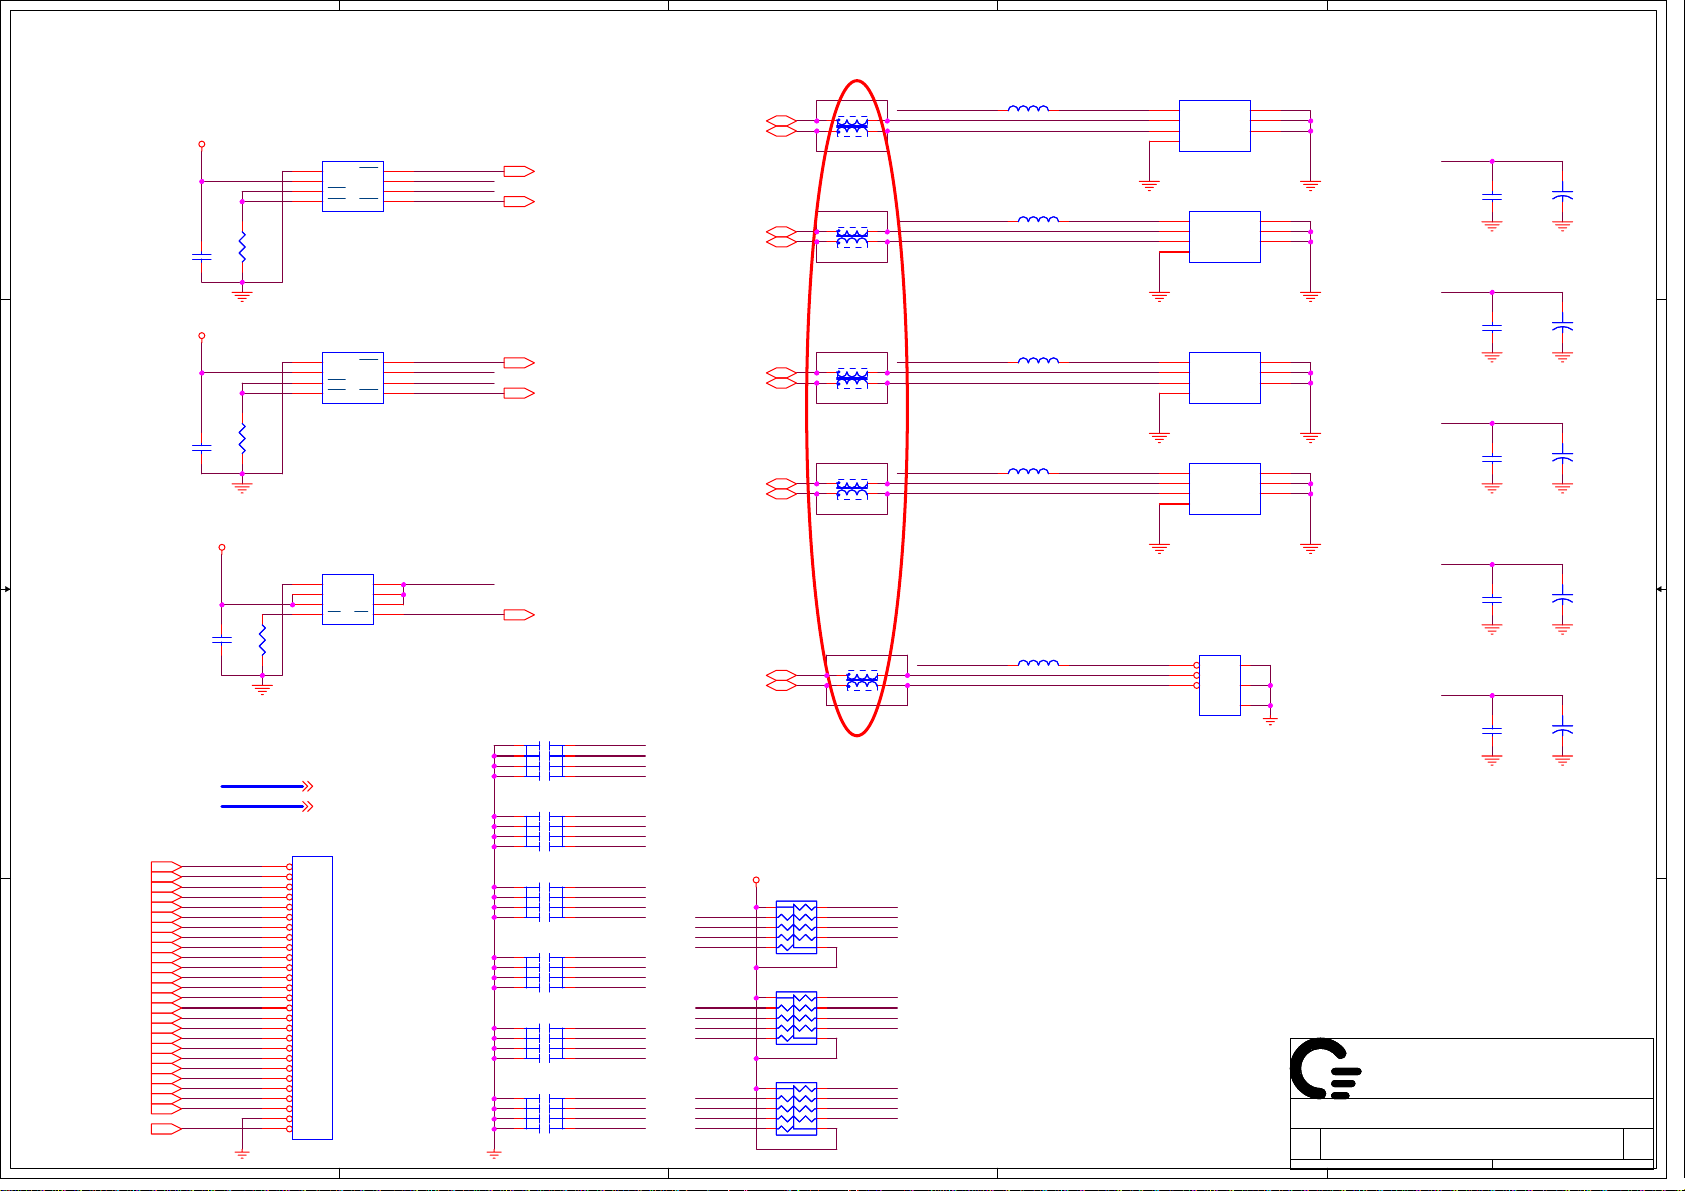Select the topmost resistor network pack
The height and width of the screenshot is (1191, 1685).
pyautogui.click(x=796, y=927)
